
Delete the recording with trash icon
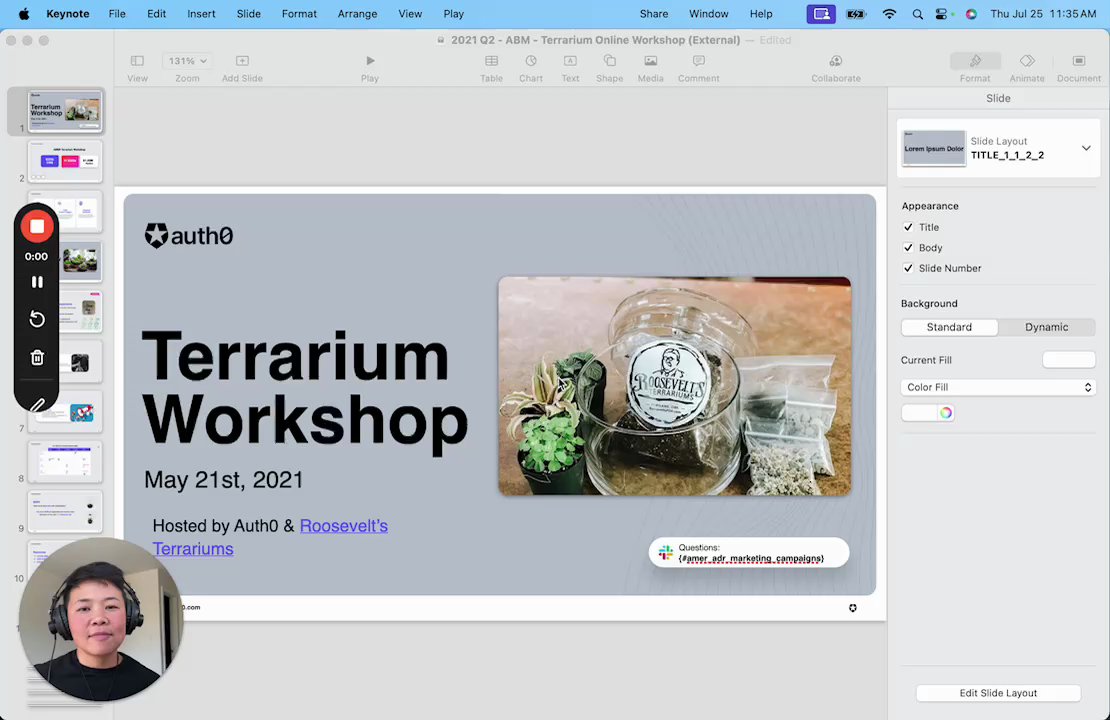click(x=37, y=358)
